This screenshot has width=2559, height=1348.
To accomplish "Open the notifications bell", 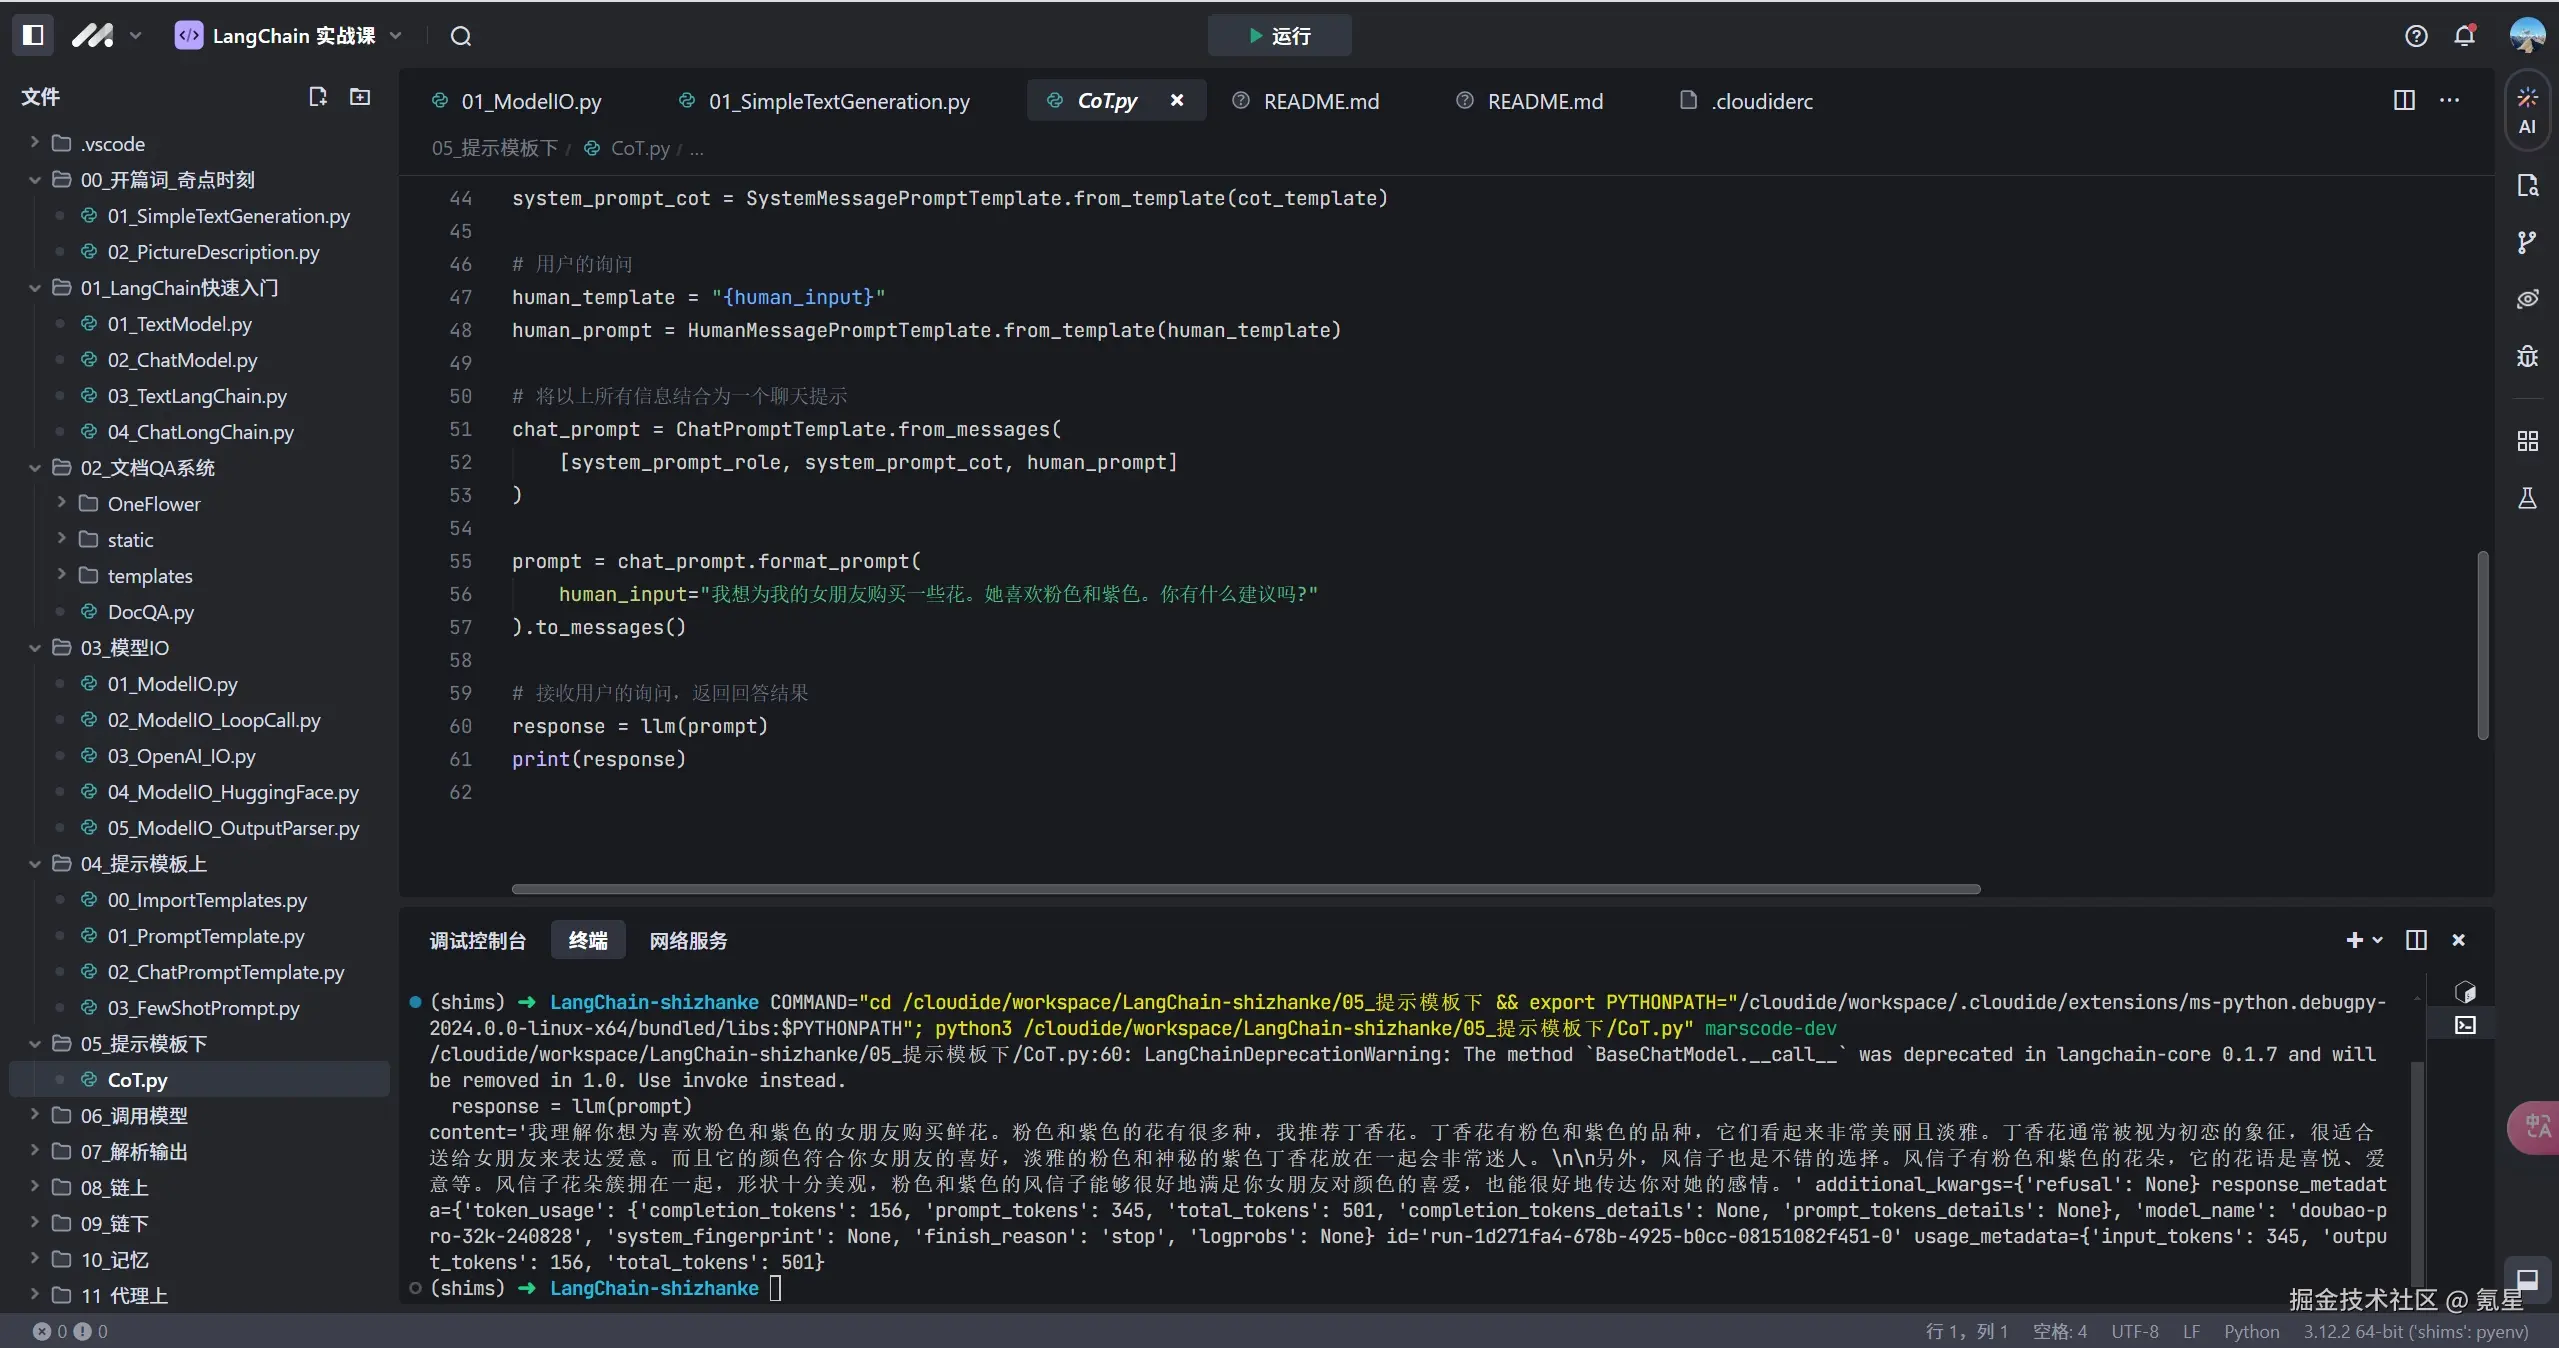I will pyautogui.click(x=2464, y=36).
